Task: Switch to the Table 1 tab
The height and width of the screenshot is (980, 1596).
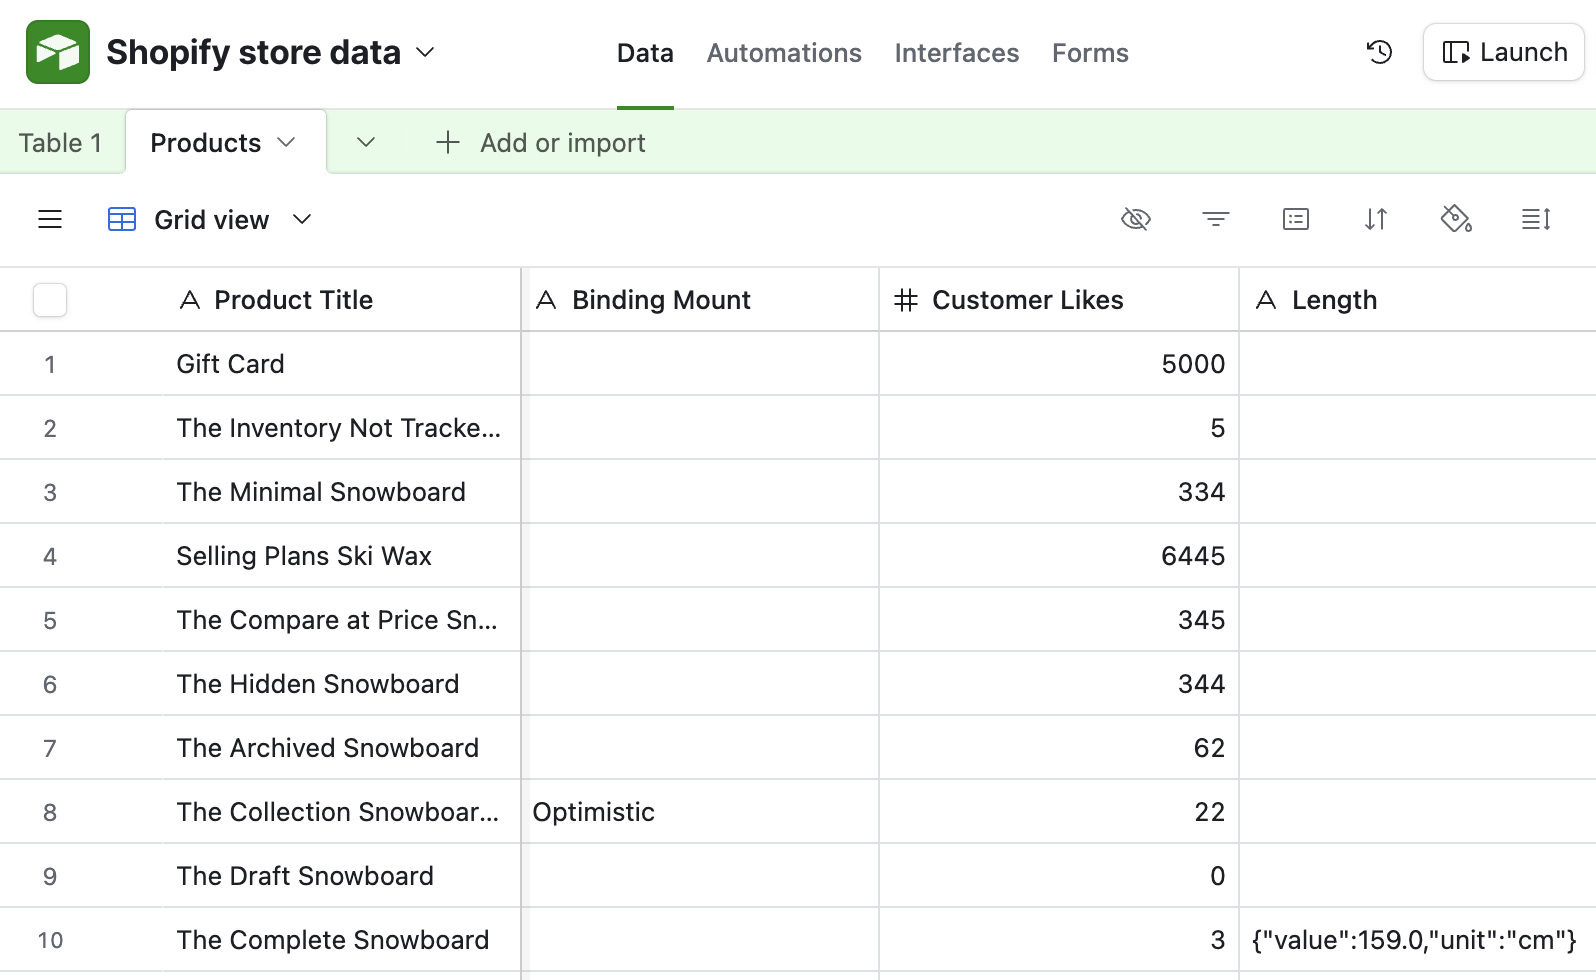Action: (60, 143)
